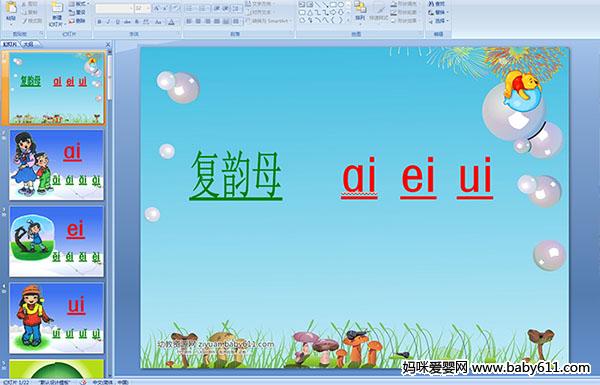Increase font size with the grow-font icon
Screen dimensions: 600x385
[x=157, y=8]
